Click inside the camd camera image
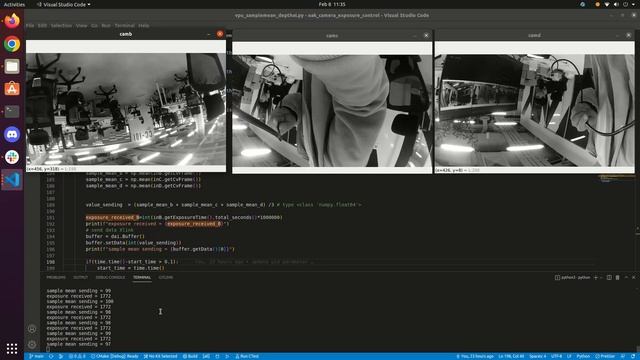 534,110
